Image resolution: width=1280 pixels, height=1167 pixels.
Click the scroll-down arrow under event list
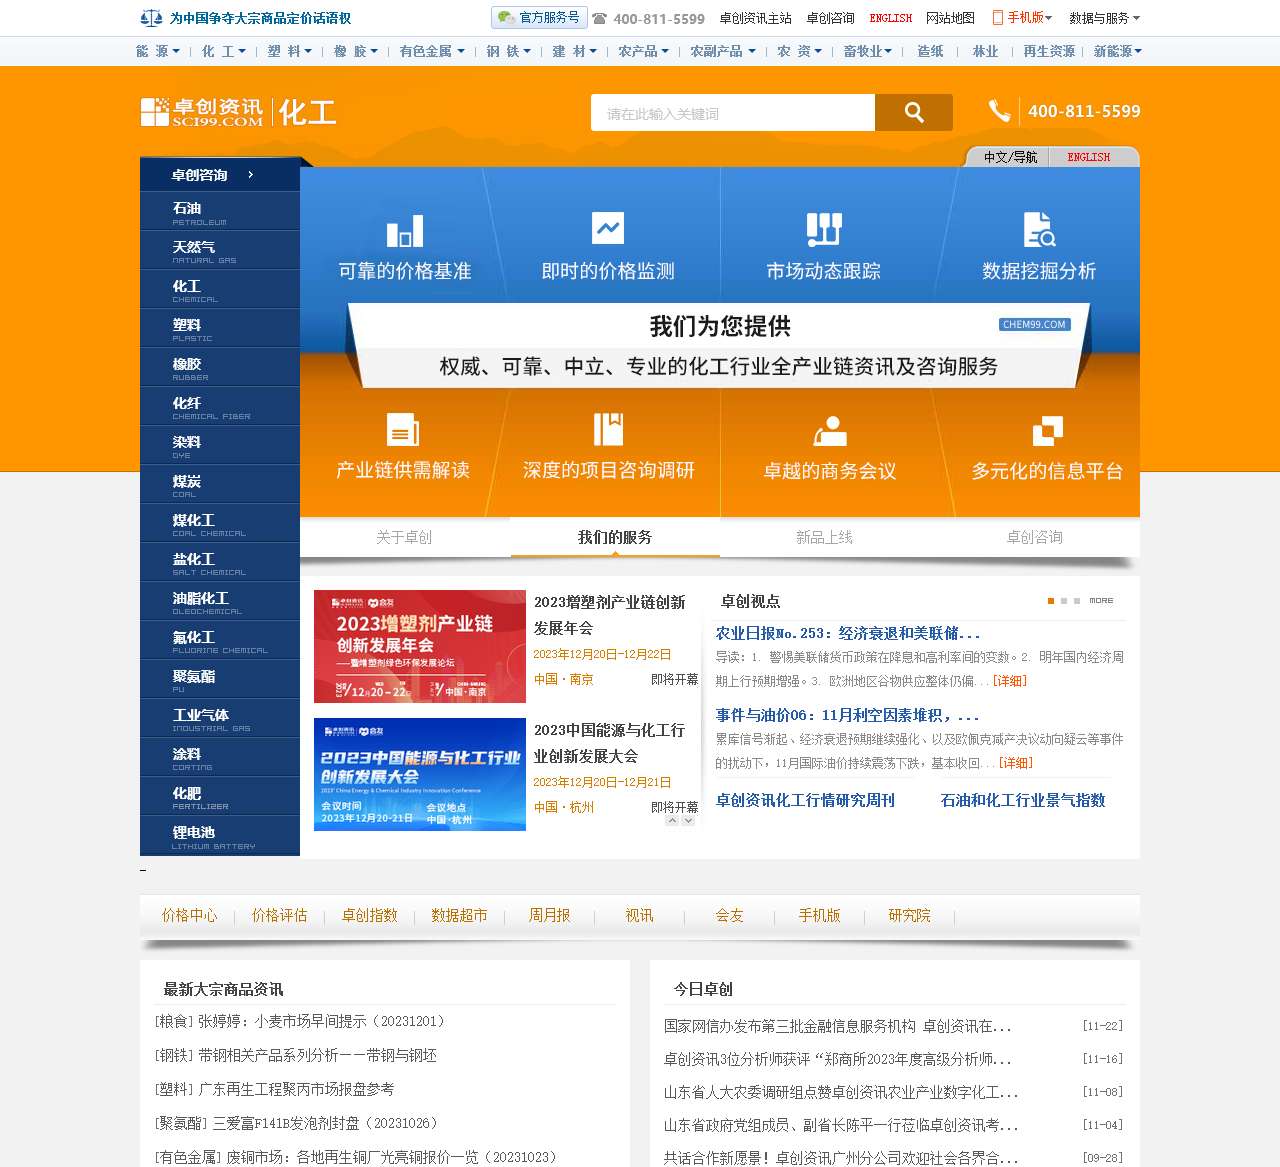coord(688,820)
